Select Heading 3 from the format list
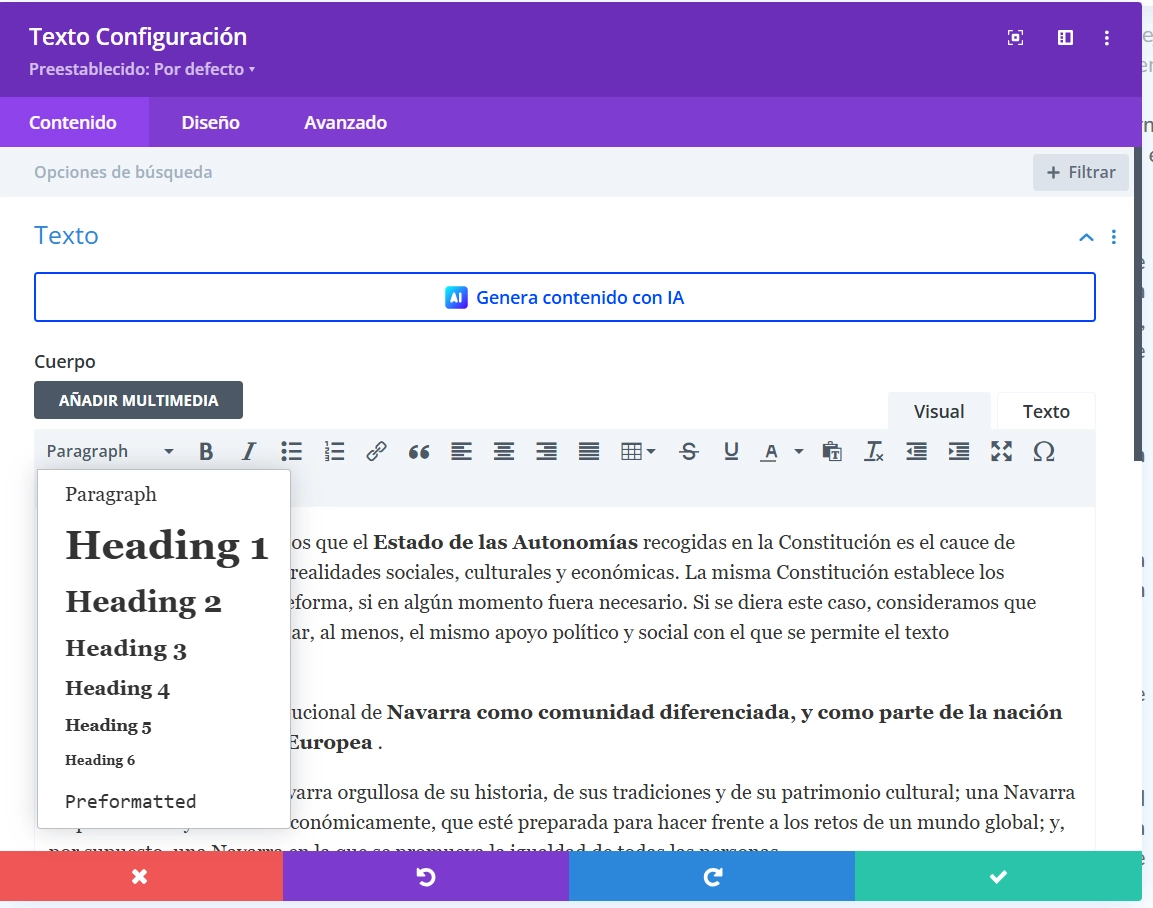1153x908 pixels. pos(164,648)
